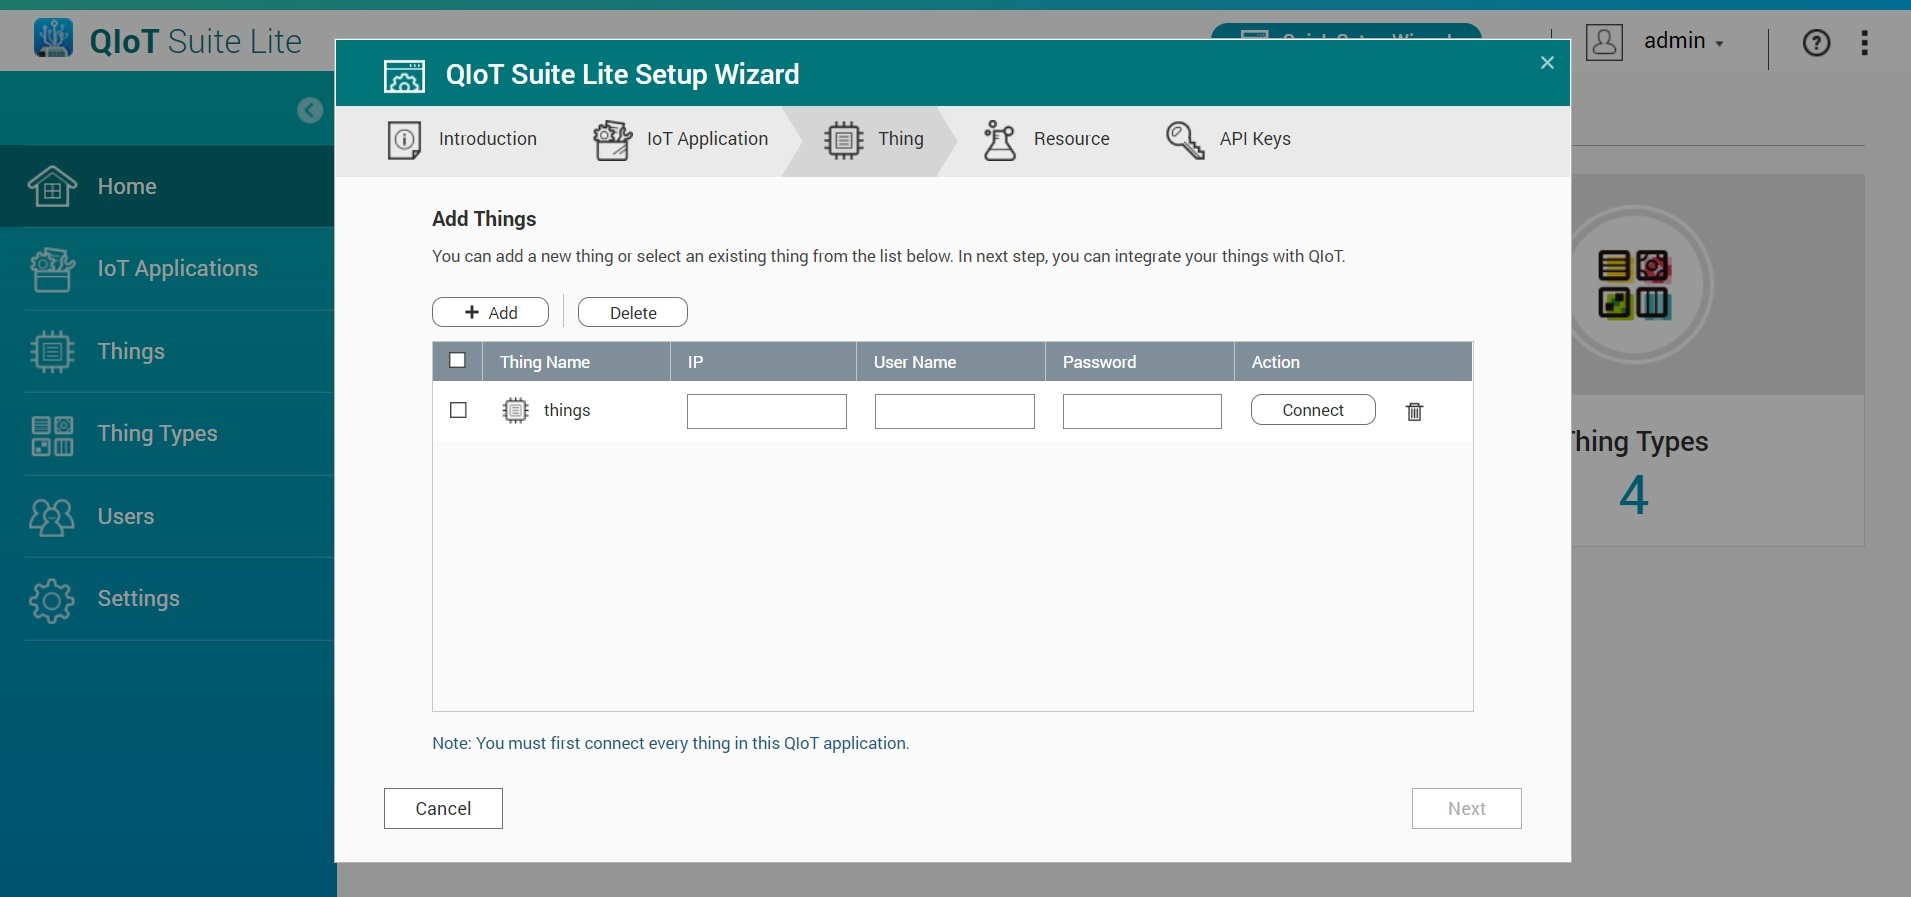Click the help question mark icon

click(x=1816, y=43)
